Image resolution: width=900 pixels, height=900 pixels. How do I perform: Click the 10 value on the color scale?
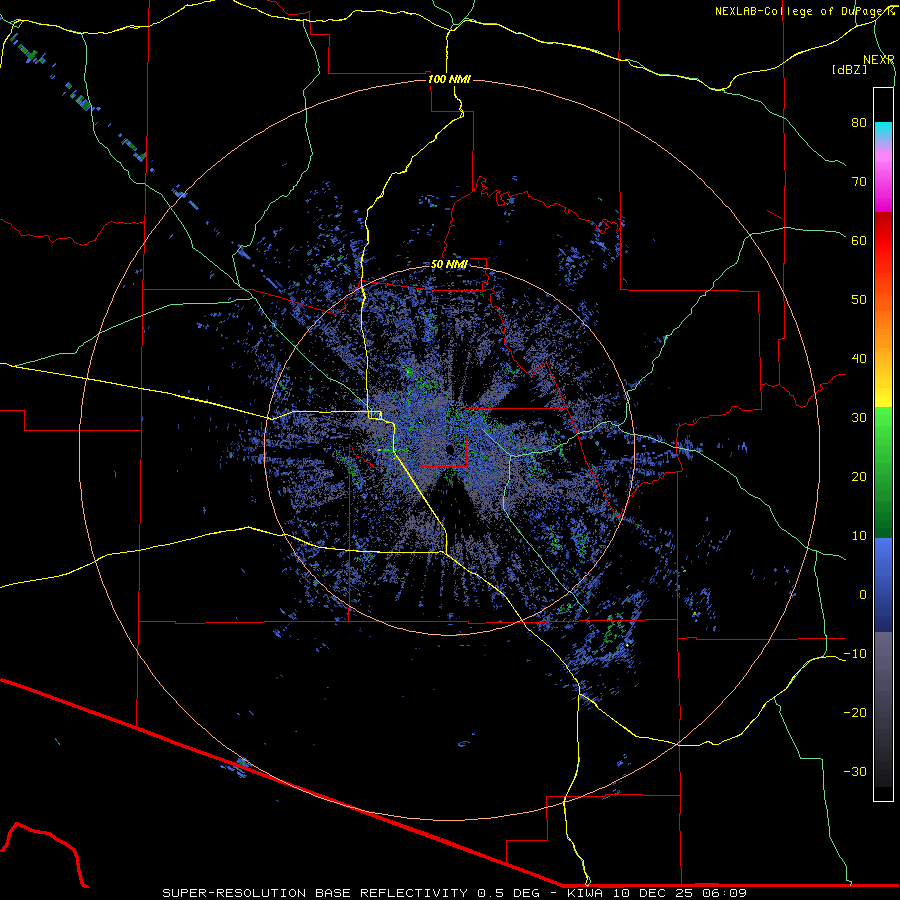pyautogui.click(x=859, y=536)
